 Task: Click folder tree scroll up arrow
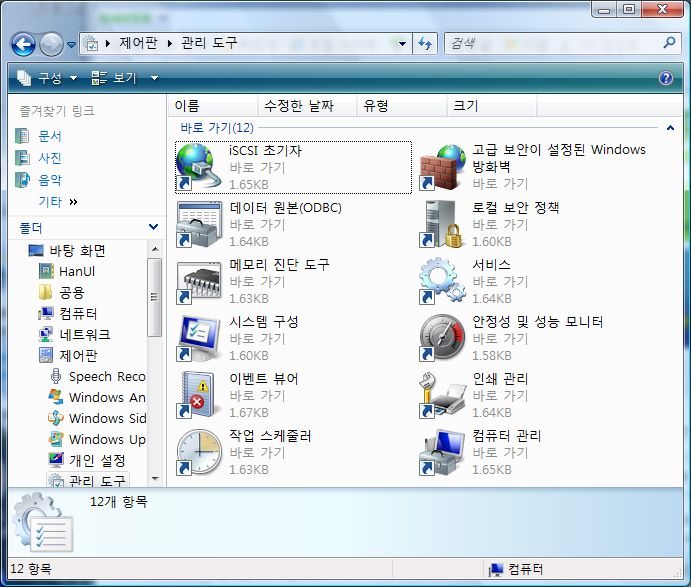[155, 249]
